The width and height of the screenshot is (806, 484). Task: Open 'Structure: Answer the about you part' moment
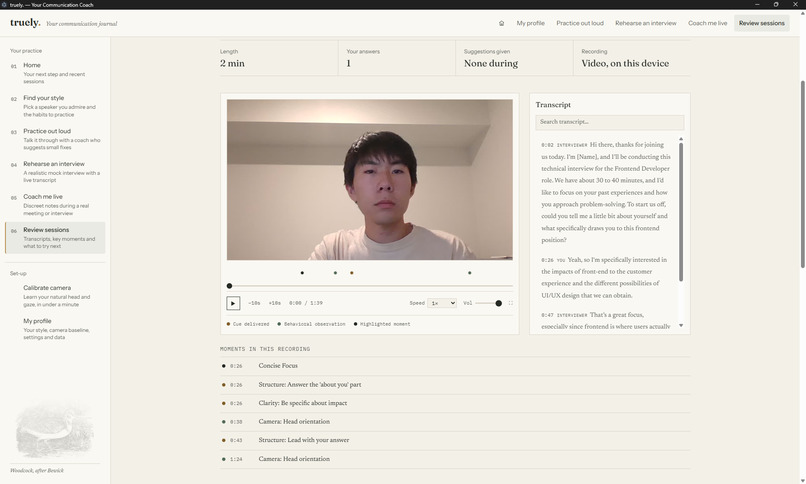point(455,384)
